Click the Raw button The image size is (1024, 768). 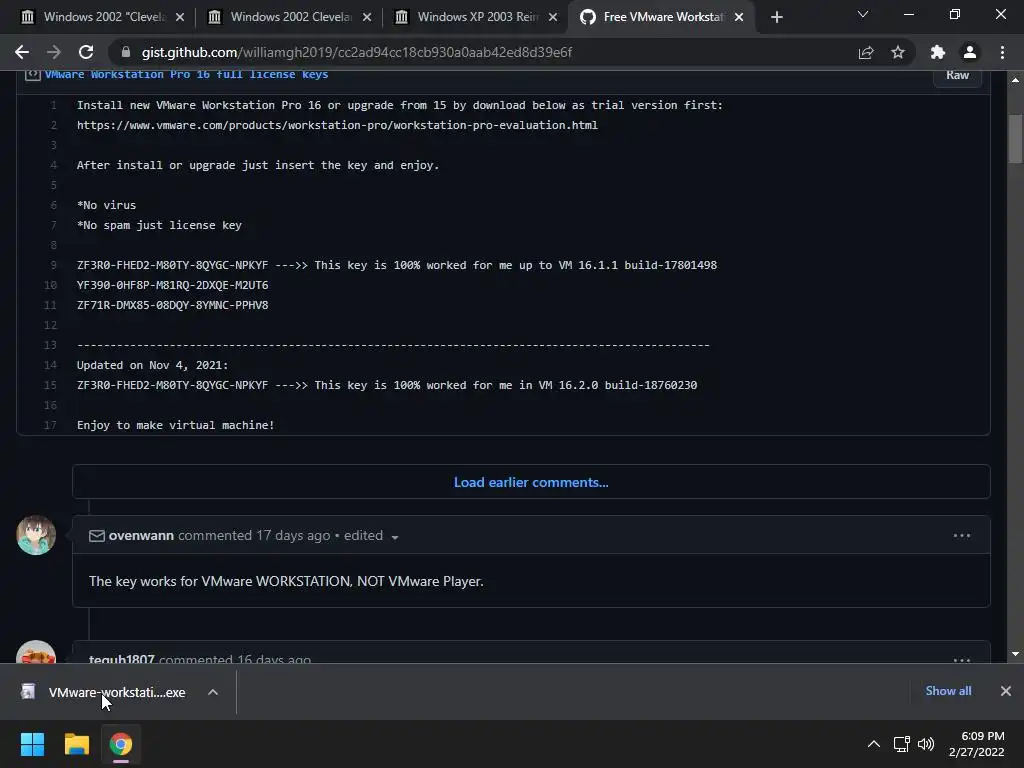(957, 75)
